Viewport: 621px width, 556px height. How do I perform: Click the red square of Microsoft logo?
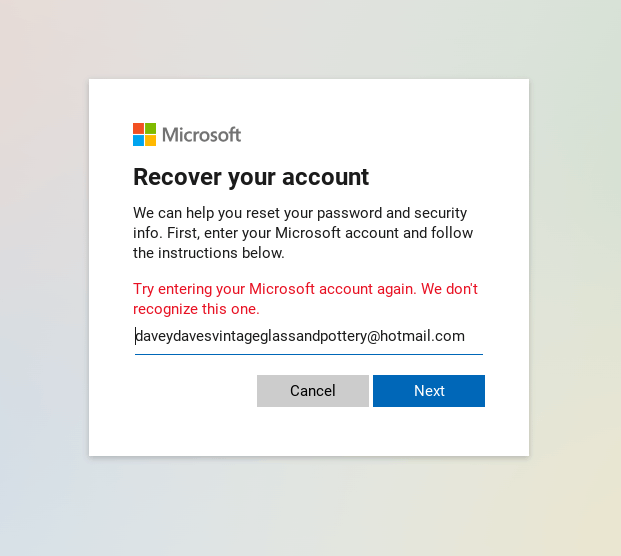(x=138, y=128)
